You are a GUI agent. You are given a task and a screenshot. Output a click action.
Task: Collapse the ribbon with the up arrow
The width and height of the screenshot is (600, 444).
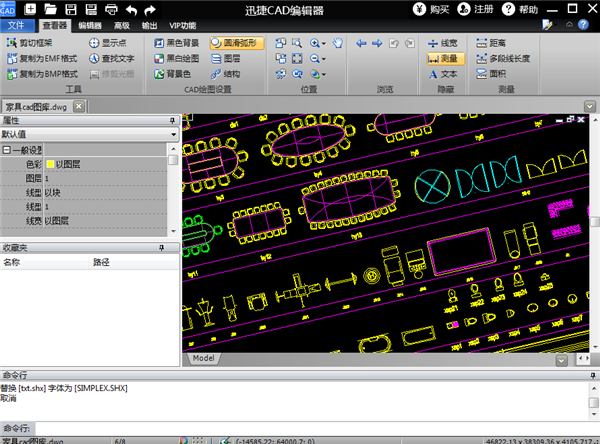[569, 24]
